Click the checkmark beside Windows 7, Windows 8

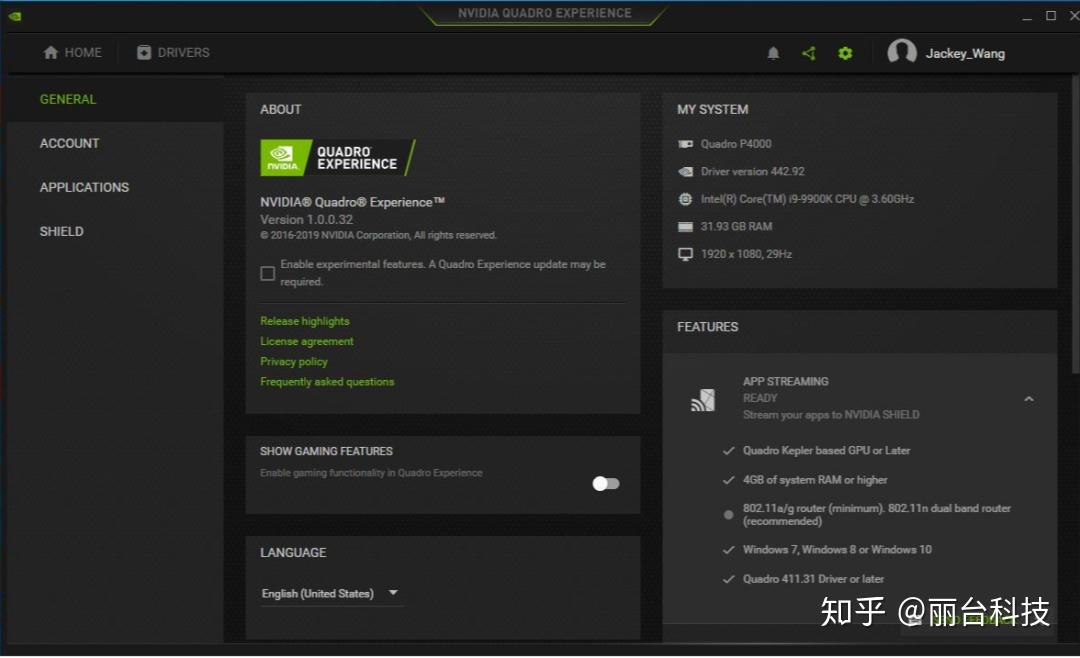pos(728,550)
